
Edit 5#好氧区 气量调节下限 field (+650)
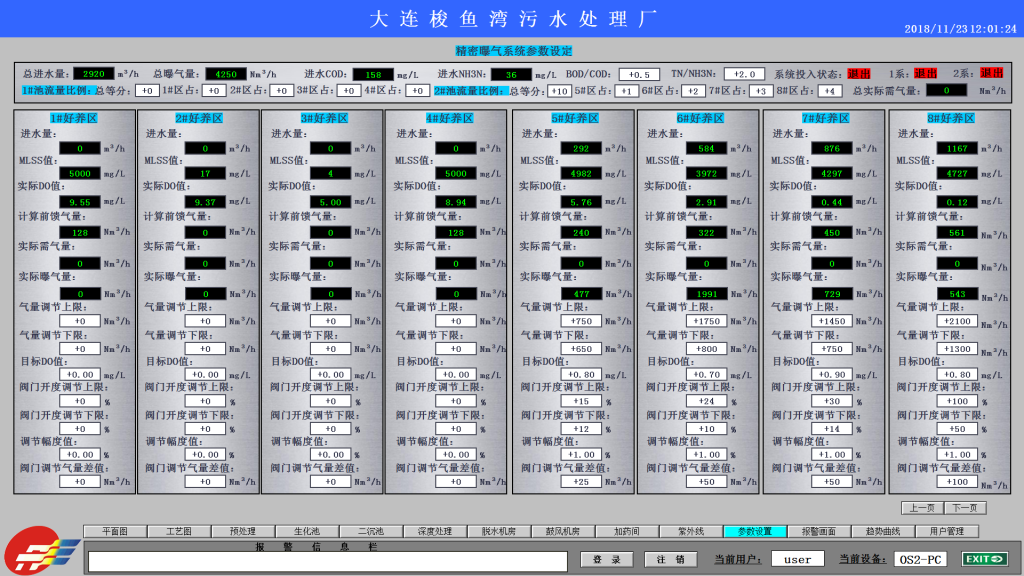tap(581, 349)
